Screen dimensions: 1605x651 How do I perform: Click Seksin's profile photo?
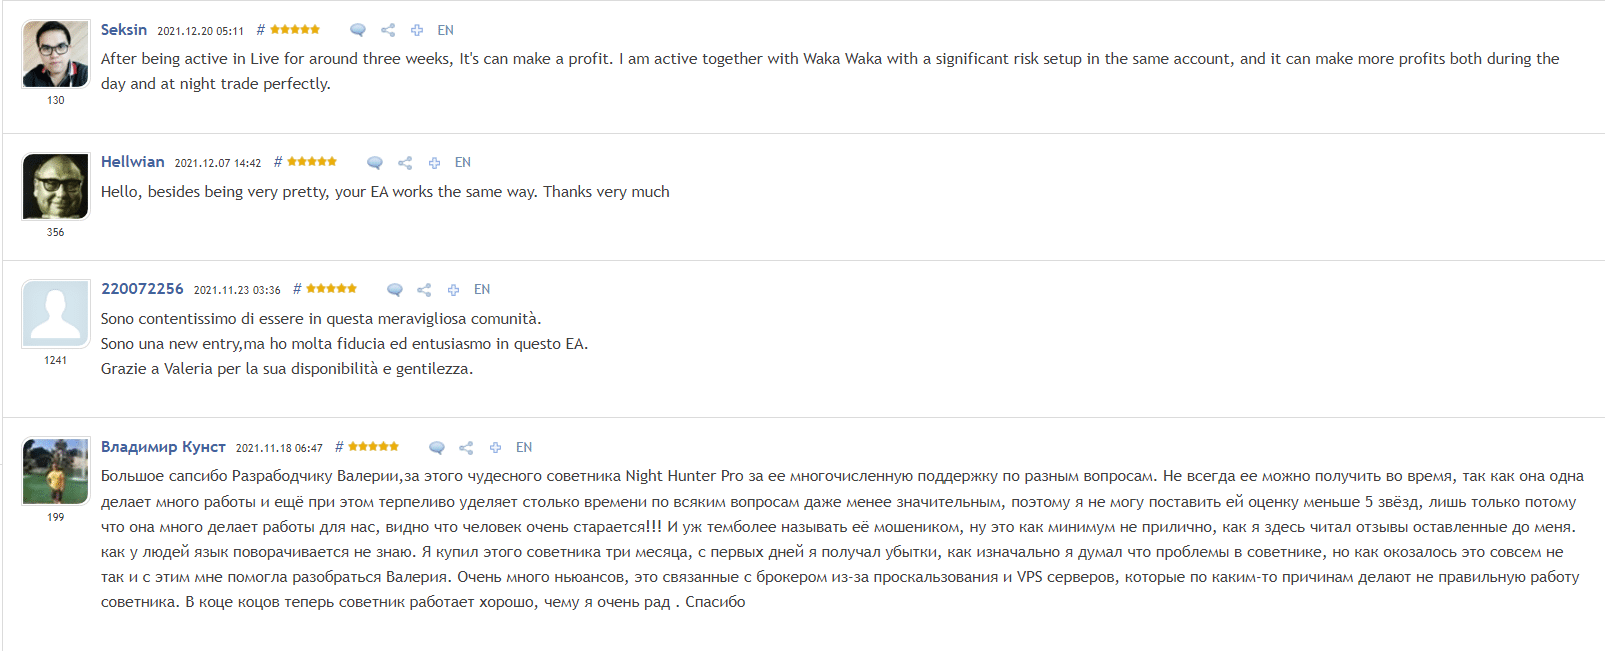tap(56, 54)
